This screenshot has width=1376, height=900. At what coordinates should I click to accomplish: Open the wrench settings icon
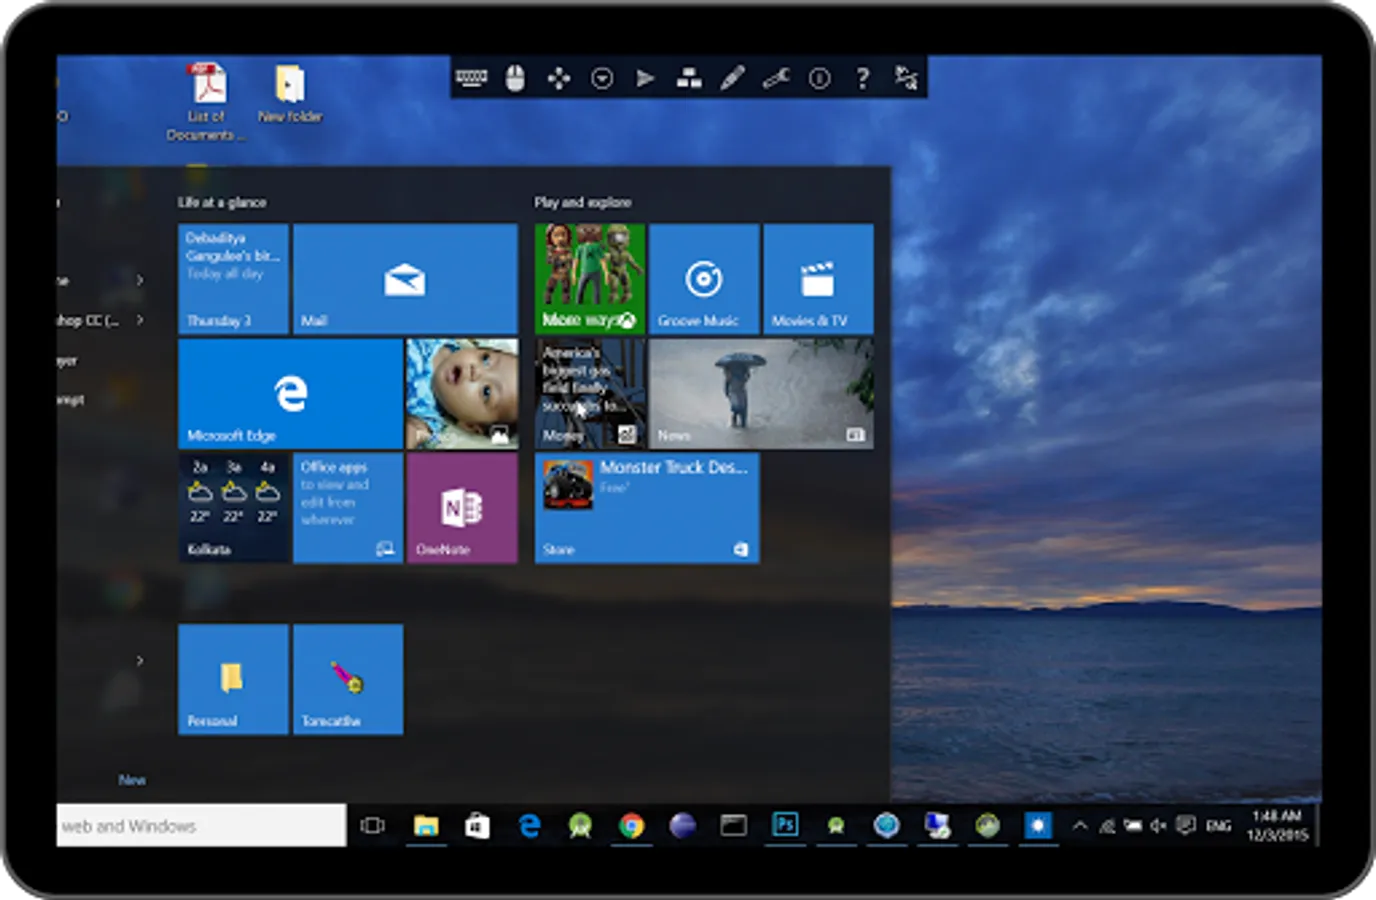click(776, 78)
